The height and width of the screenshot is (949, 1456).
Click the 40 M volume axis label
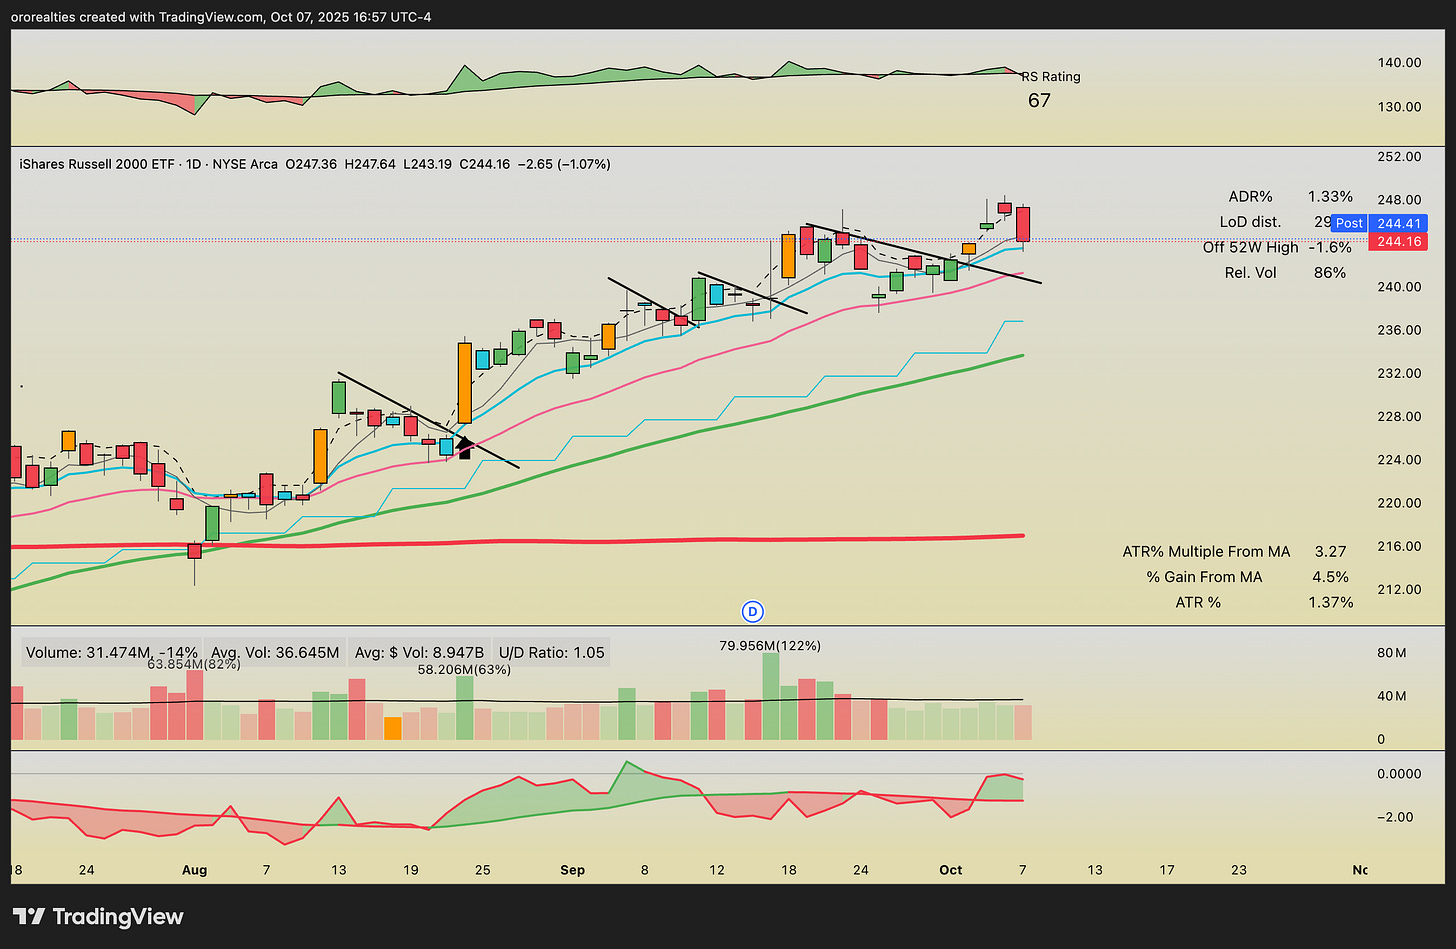coord(1392,696)
